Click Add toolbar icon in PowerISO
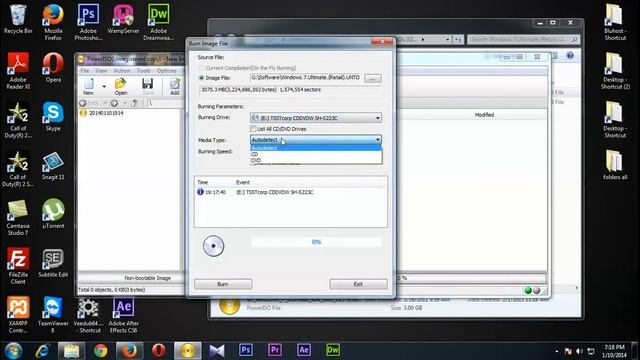Image resolution: width=640 pixels, height=360 pixels. [x=175, y=87]
